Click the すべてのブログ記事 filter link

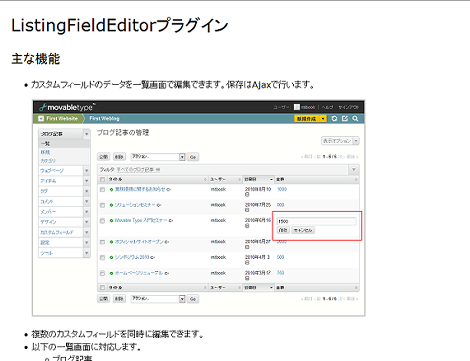(x=136, y=170)
